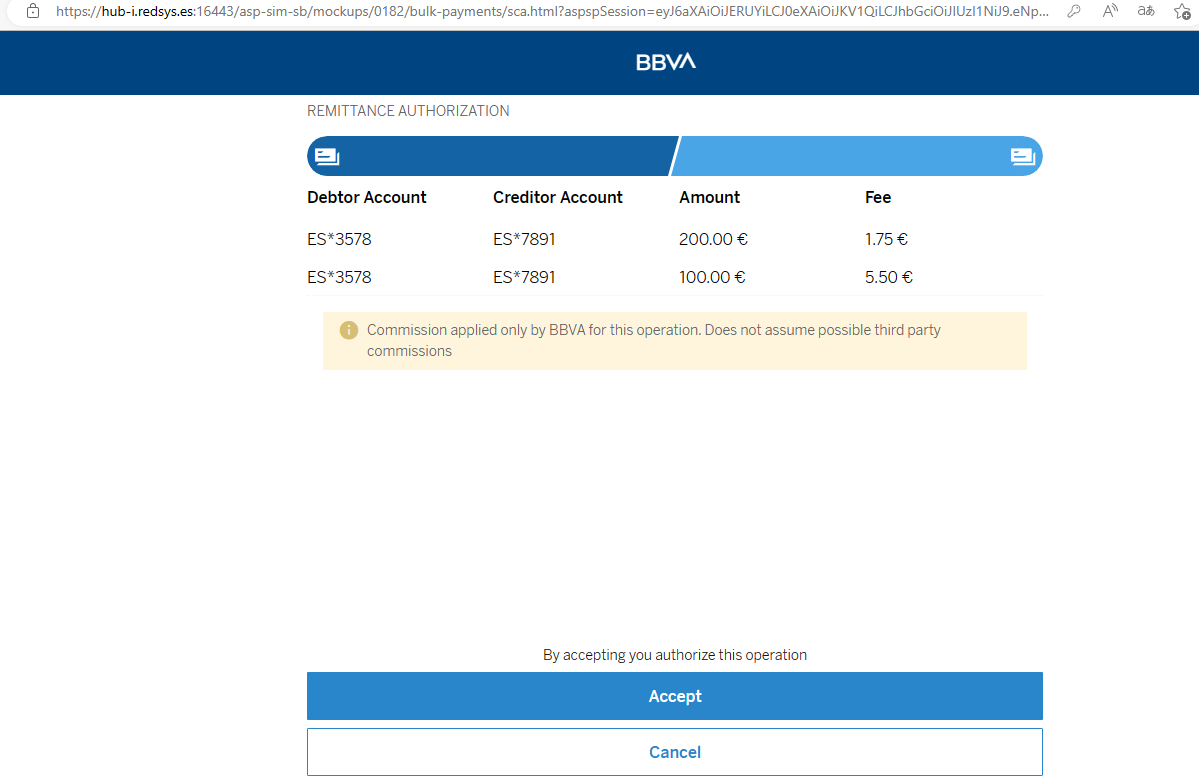Select the light blue progress segment
The width and height of the screenshot is (1199, 780).
(x=860, y=156)
